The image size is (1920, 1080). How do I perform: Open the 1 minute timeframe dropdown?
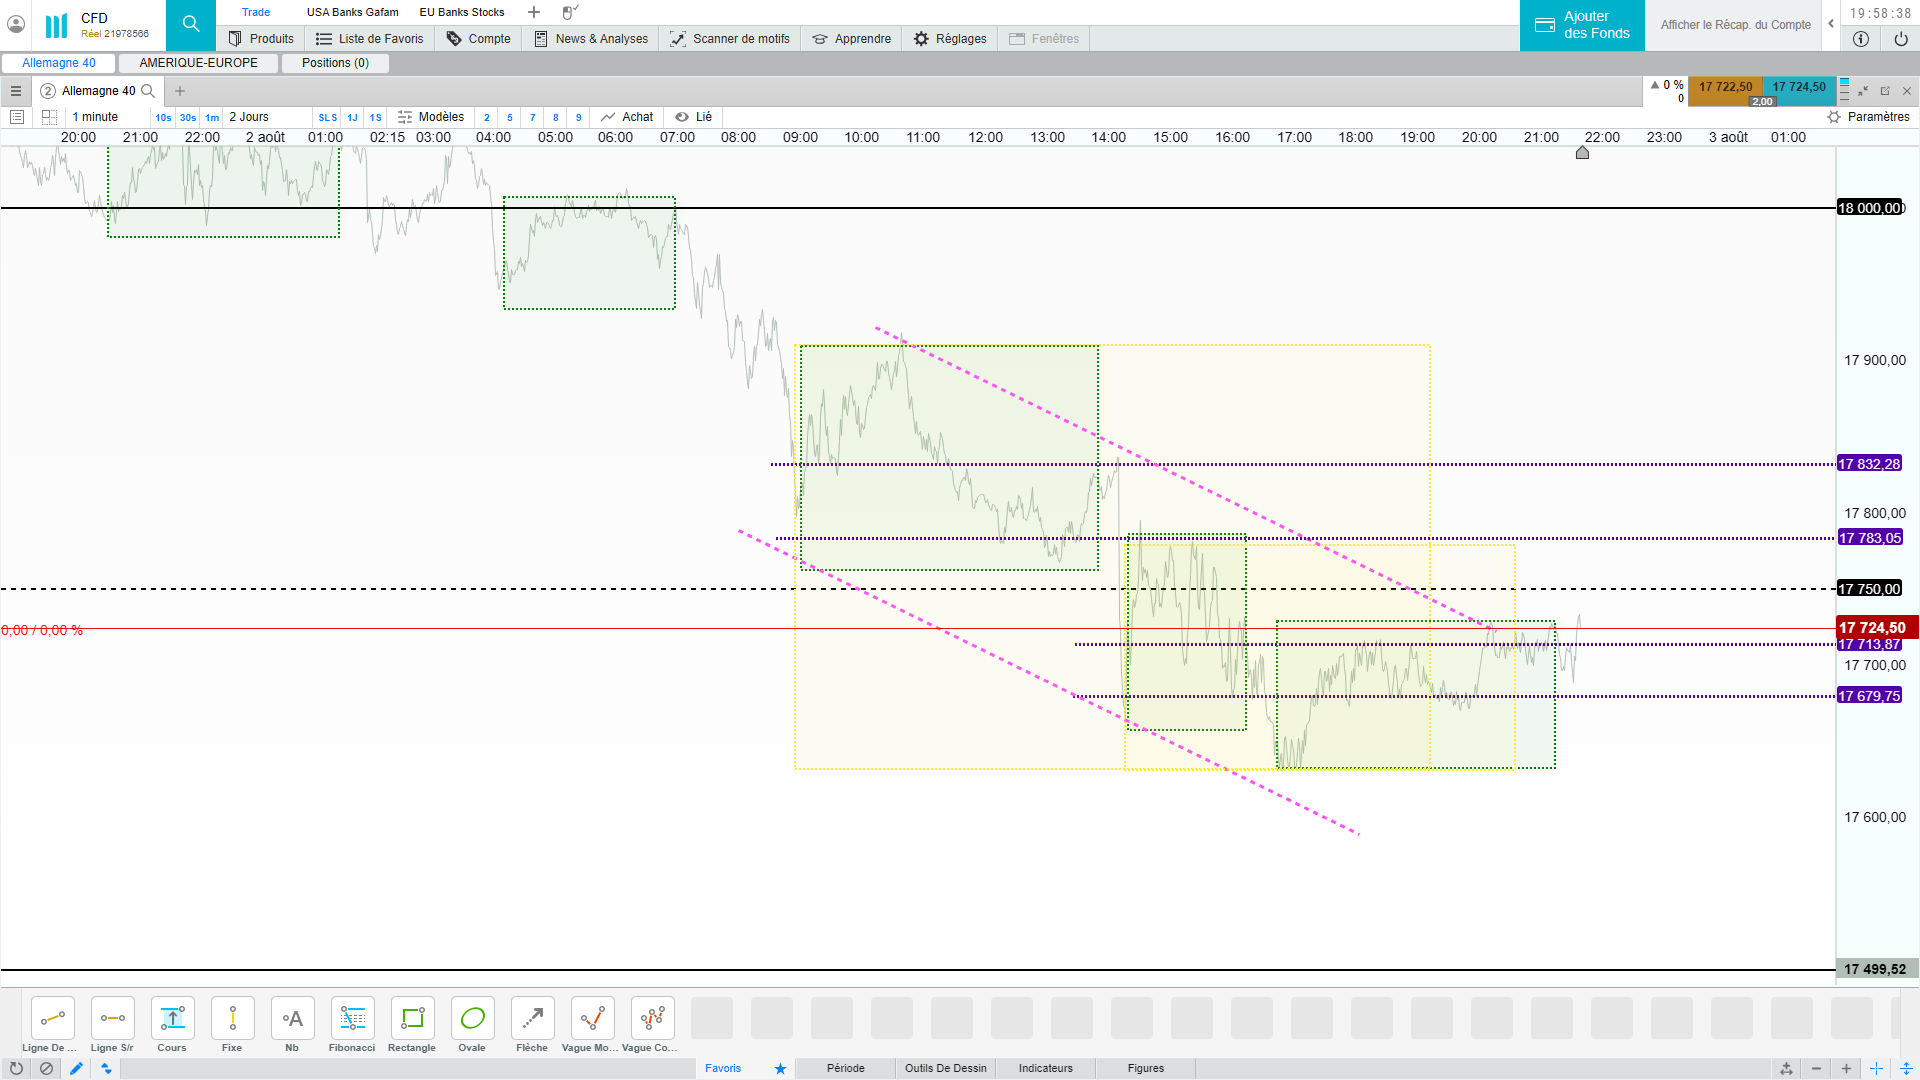tap(95, 117)
